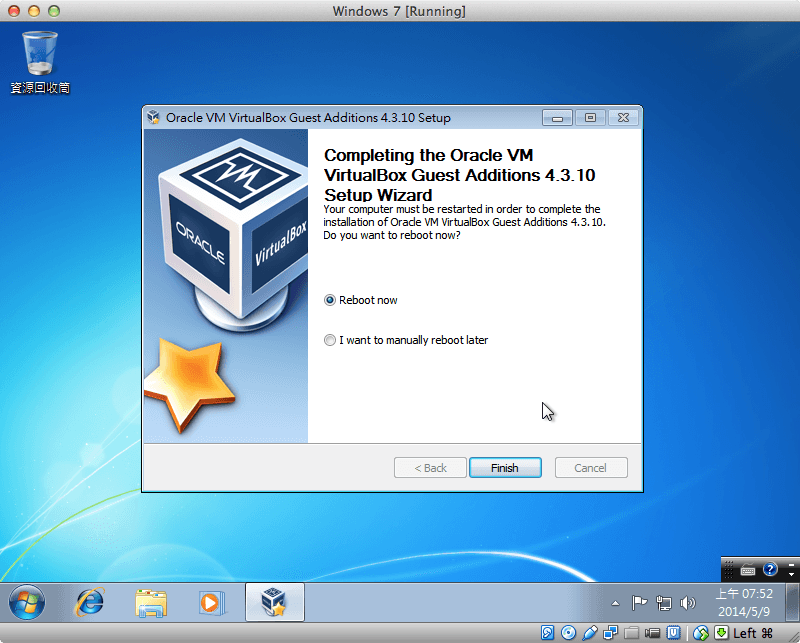Select the VirtualBox Guest Additions Setup taskbar icon

[x=275, y=602]
